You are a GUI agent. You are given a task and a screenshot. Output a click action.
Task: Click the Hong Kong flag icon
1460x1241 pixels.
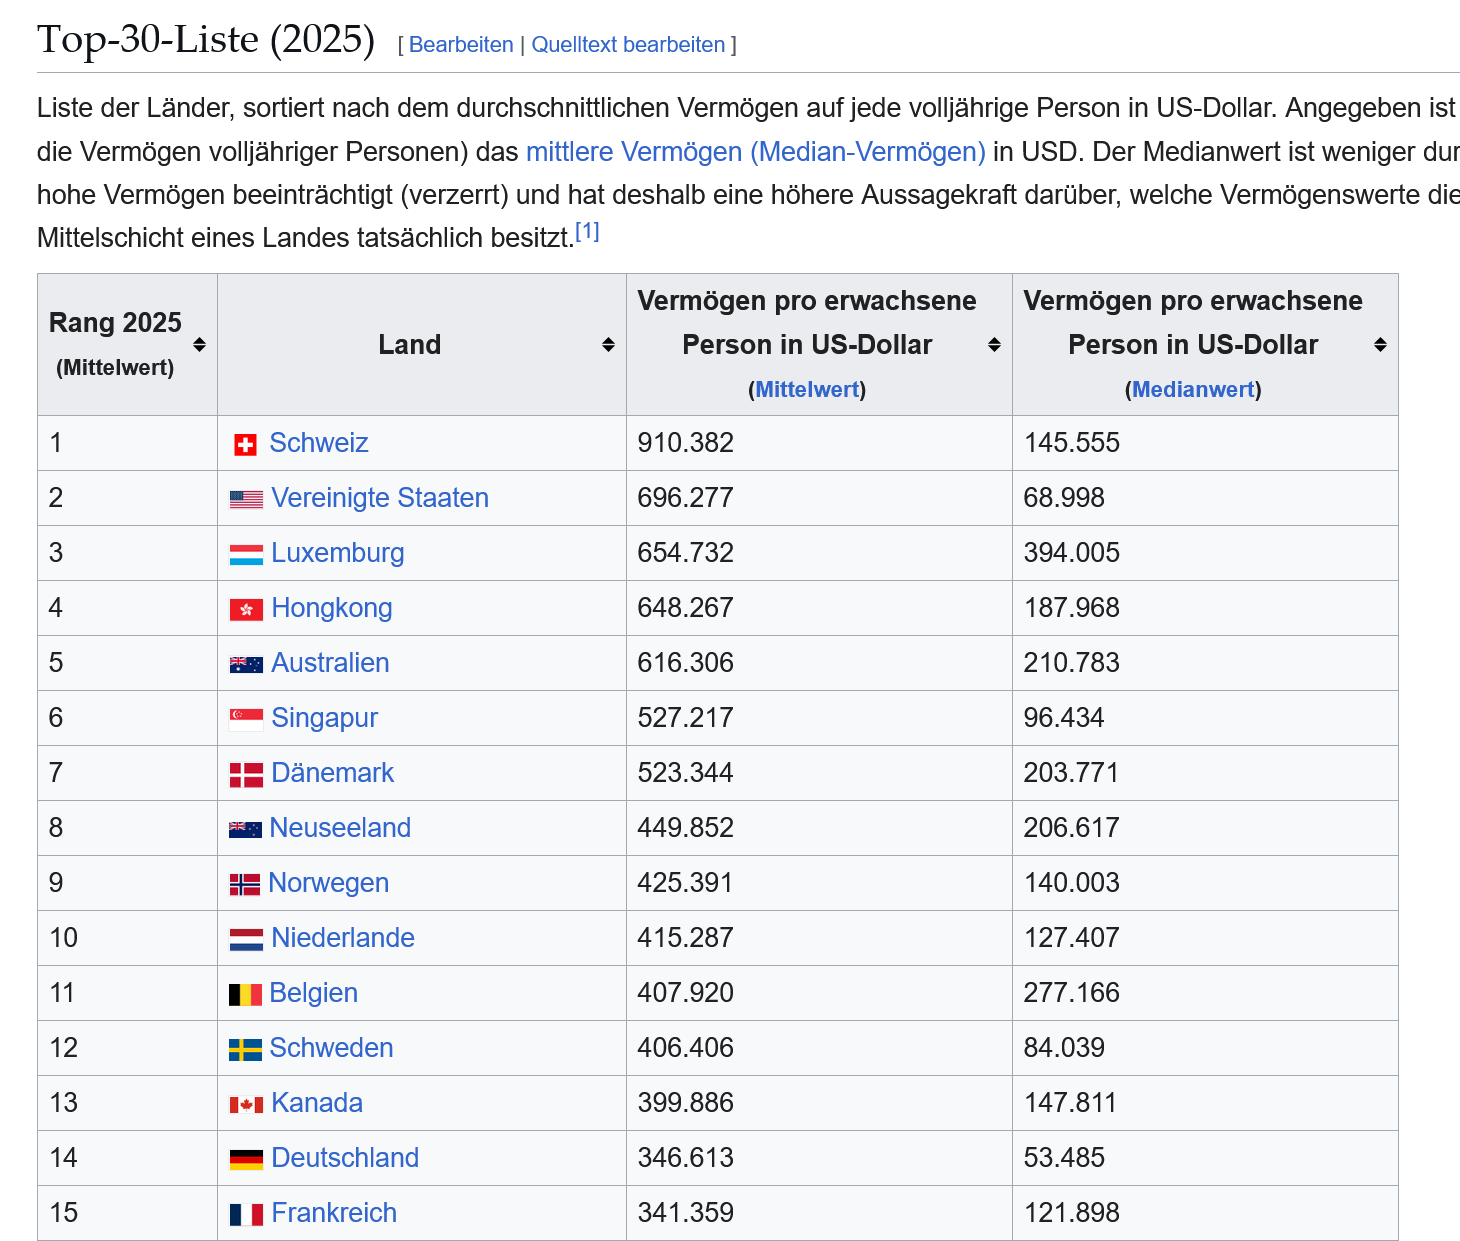pyautogui.click(x=246, y=609)
